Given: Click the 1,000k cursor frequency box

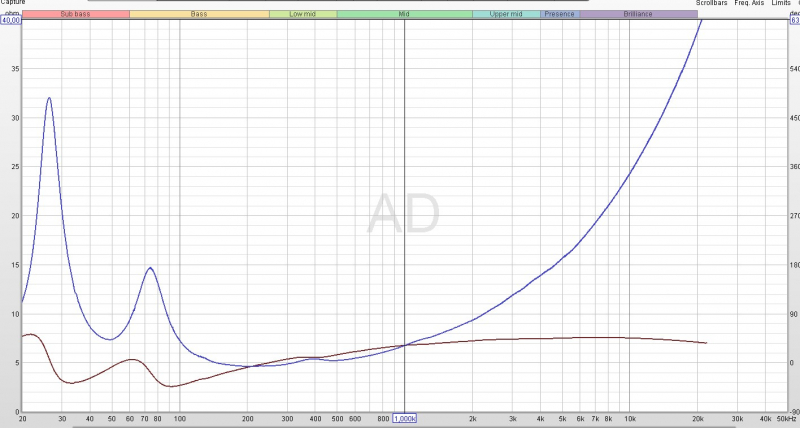Looking at the screenshot, I should [405, 419].
